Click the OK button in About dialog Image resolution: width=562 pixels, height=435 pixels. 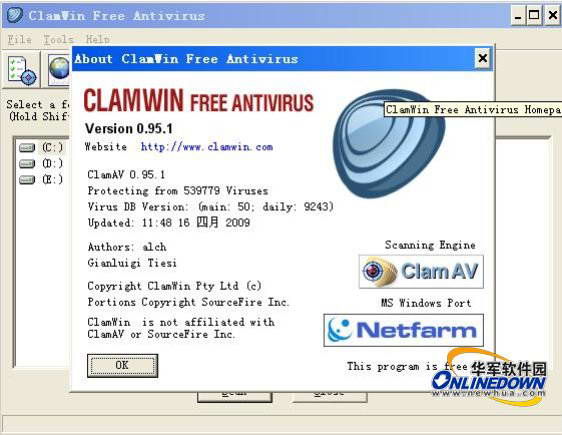click(122, 365)
